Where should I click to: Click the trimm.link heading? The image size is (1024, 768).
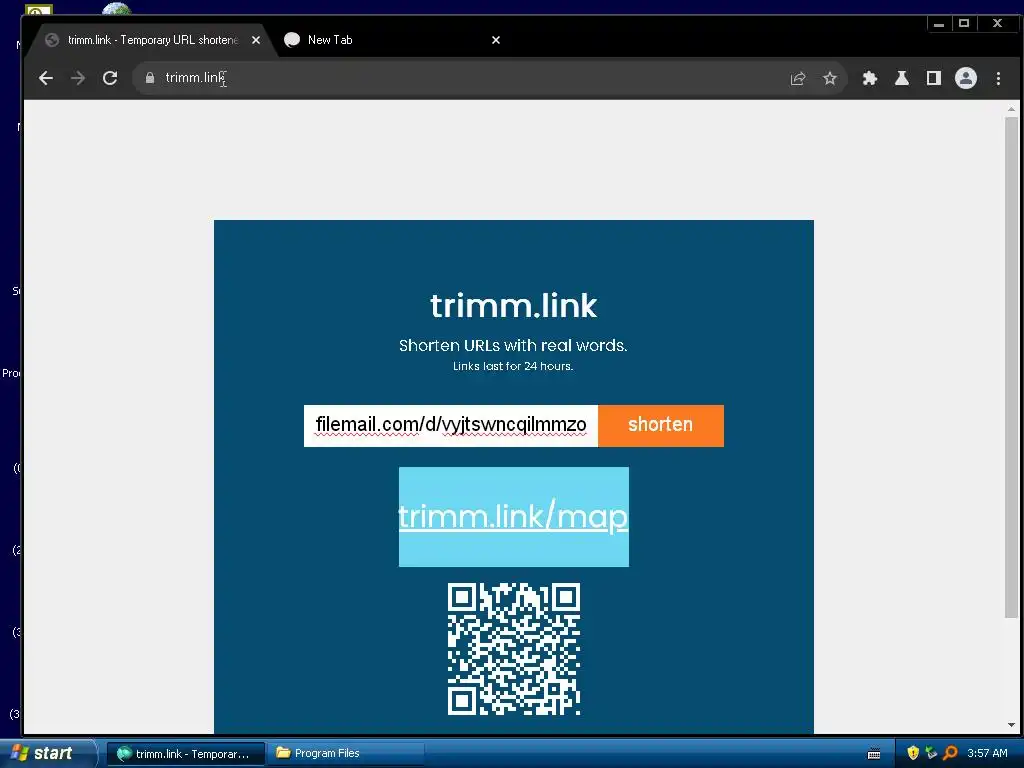point(513,306)
